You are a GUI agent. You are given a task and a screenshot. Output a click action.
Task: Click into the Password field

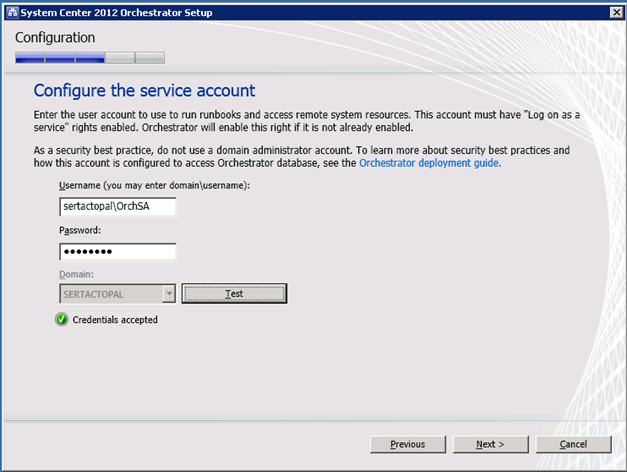(x=118, y=252)
